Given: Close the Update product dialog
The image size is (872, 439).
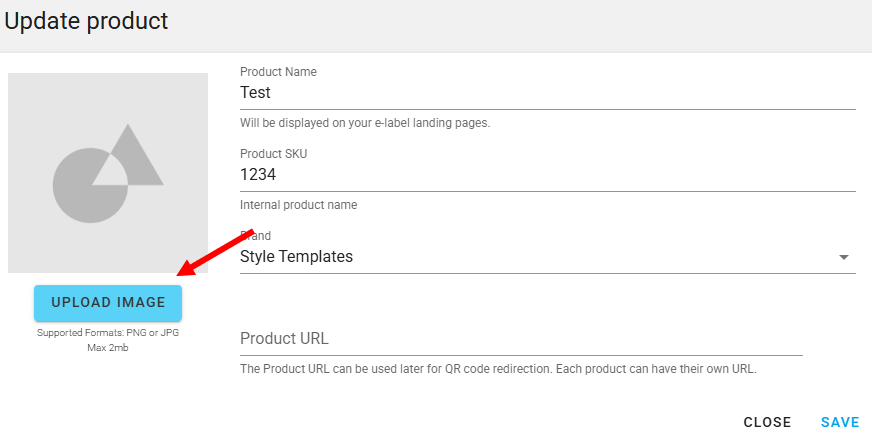Looking at the screenshot, I should (x=767, y=422).
